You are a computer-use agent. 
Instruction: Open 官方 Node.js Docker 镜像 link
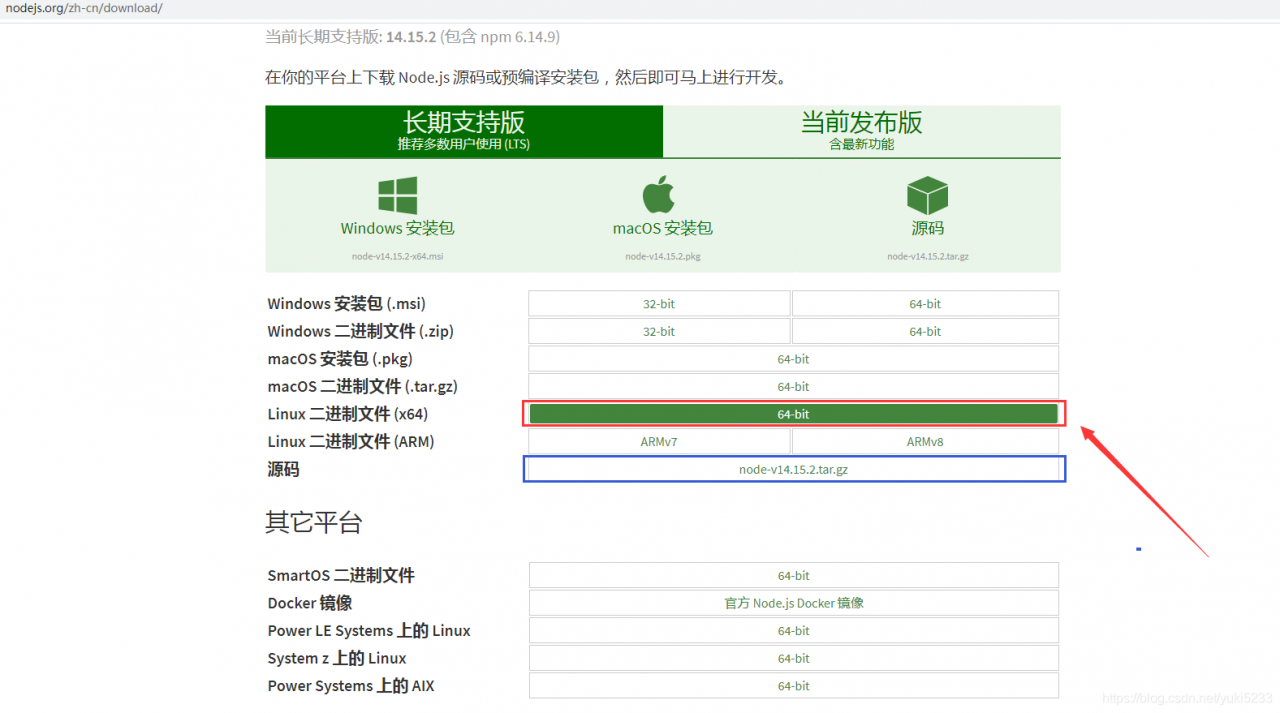pos(793,603)
